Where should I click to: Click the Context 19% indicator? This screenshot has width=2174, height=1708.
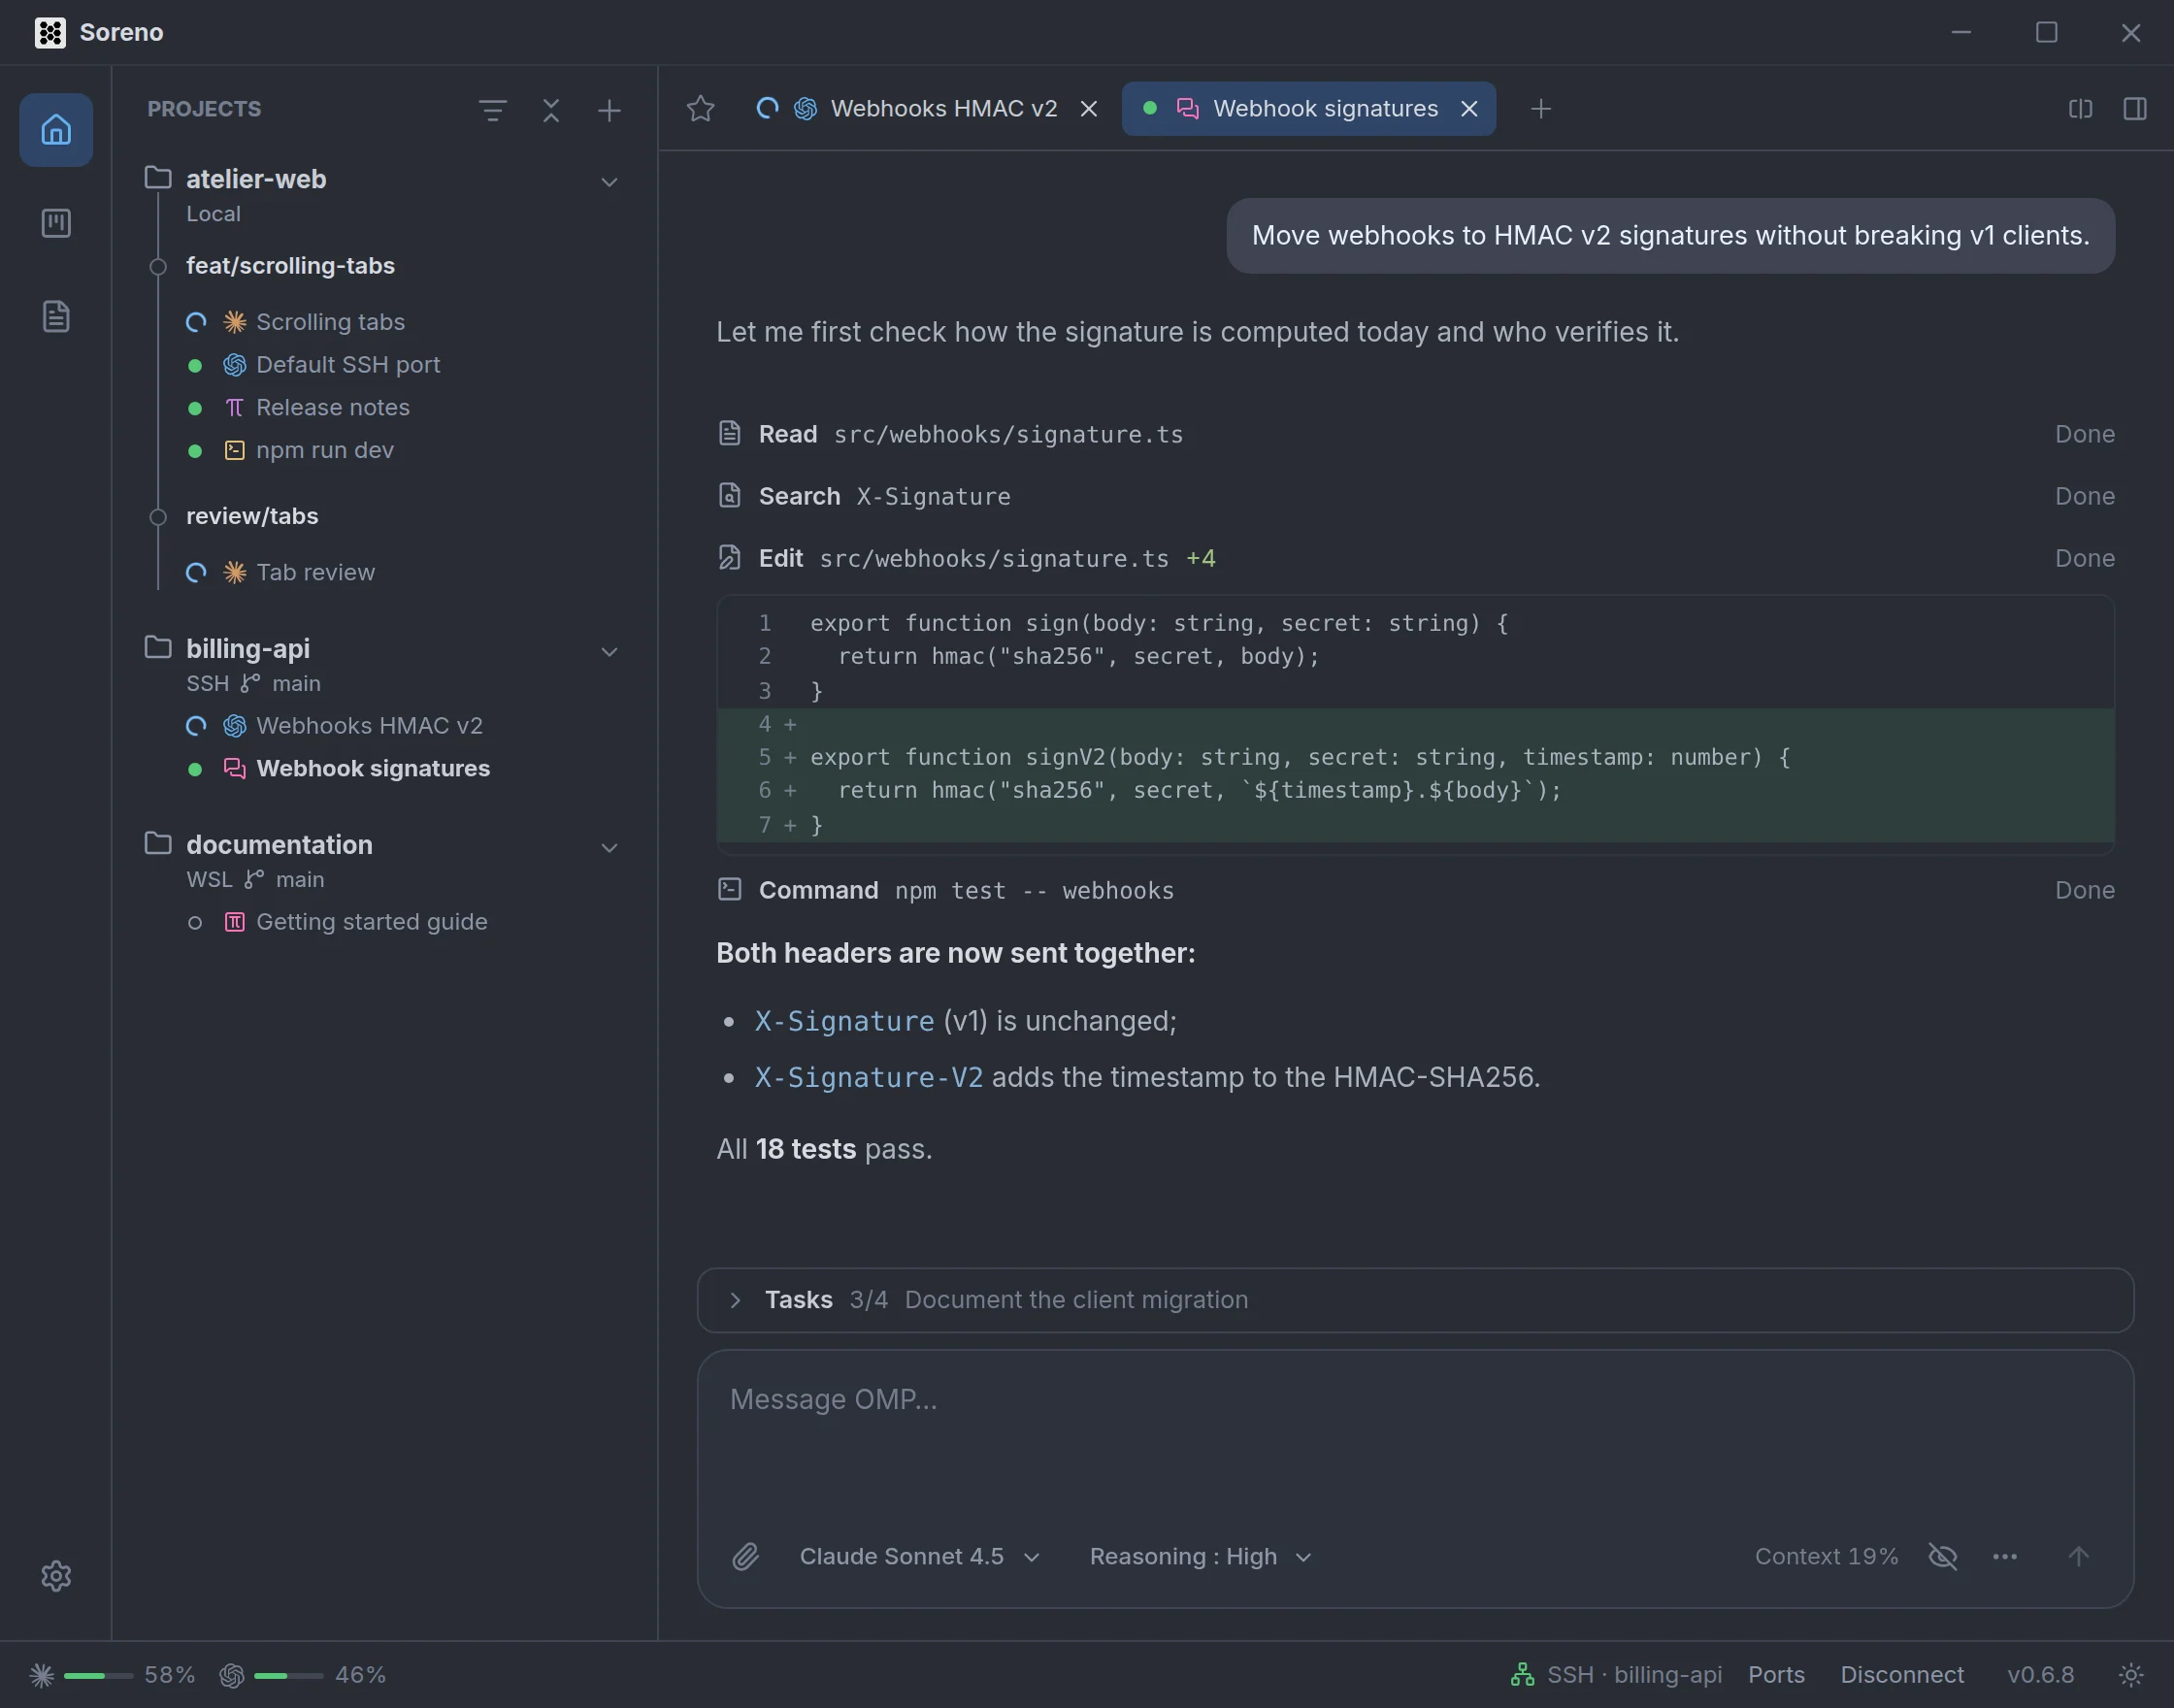point(1826,1556)
